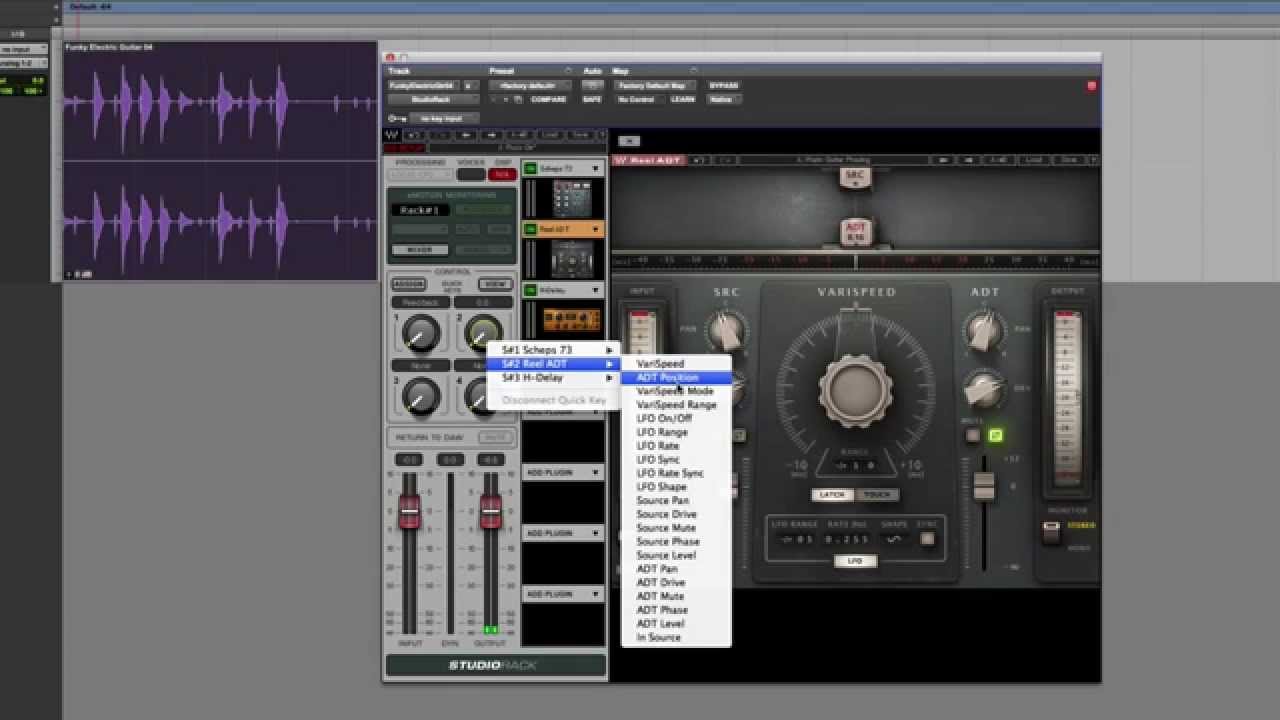Click the MIXER button in eMotion Monitoring
The width and height of the screenshot is (1280, 720).
(x=420, y=250)
